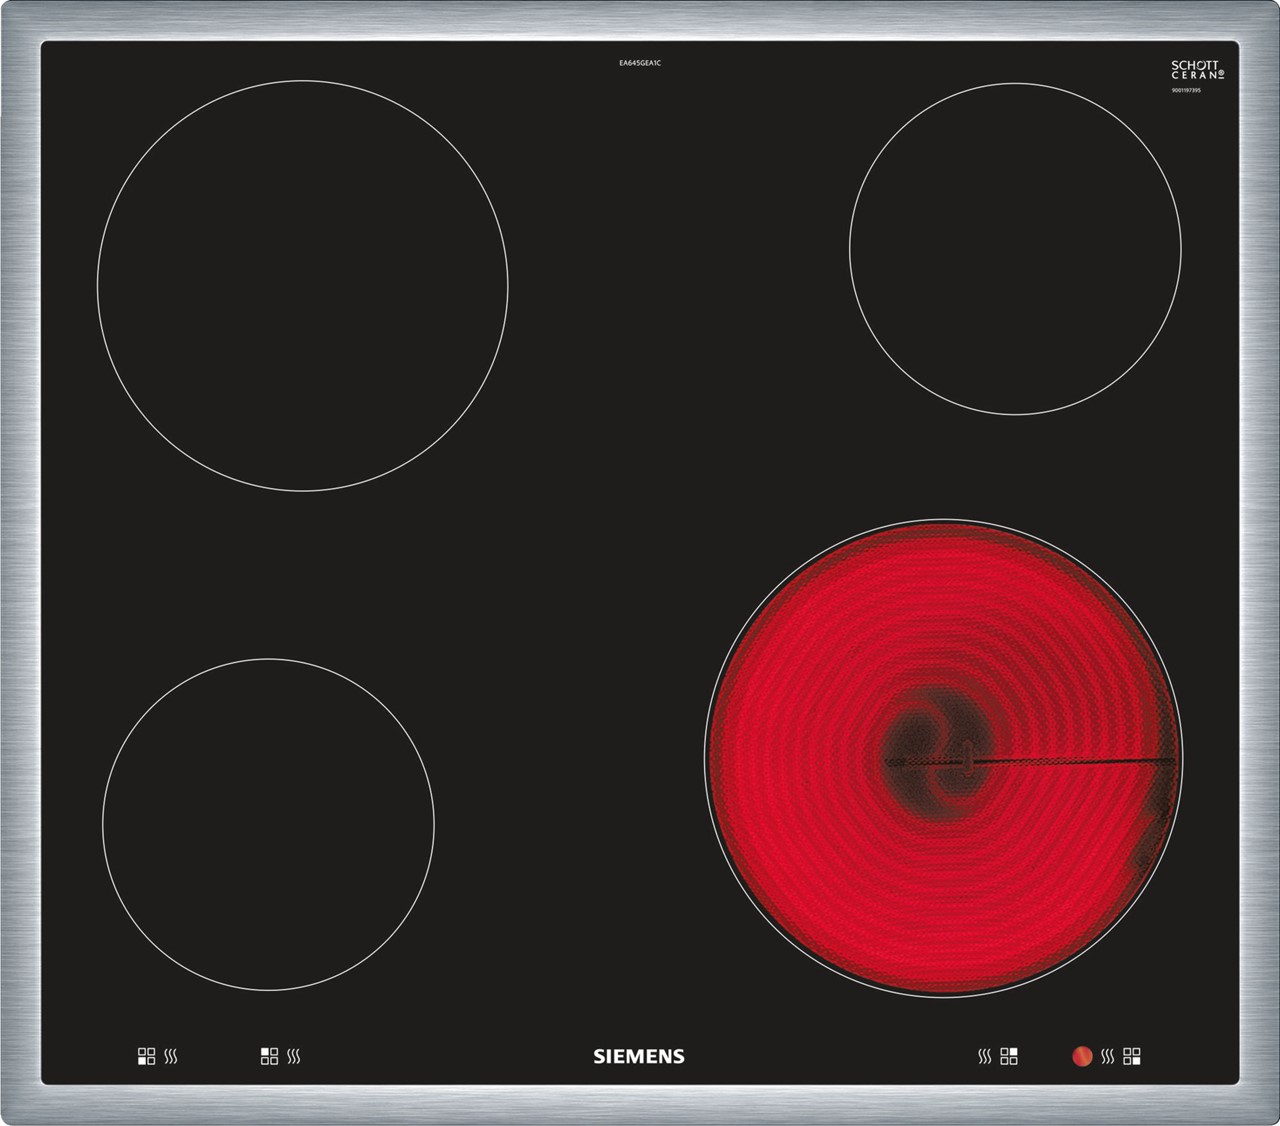1280x1126 pixels.
Task: Tap the bottom-left zone indicator icon
Action: pos(147,1056)
